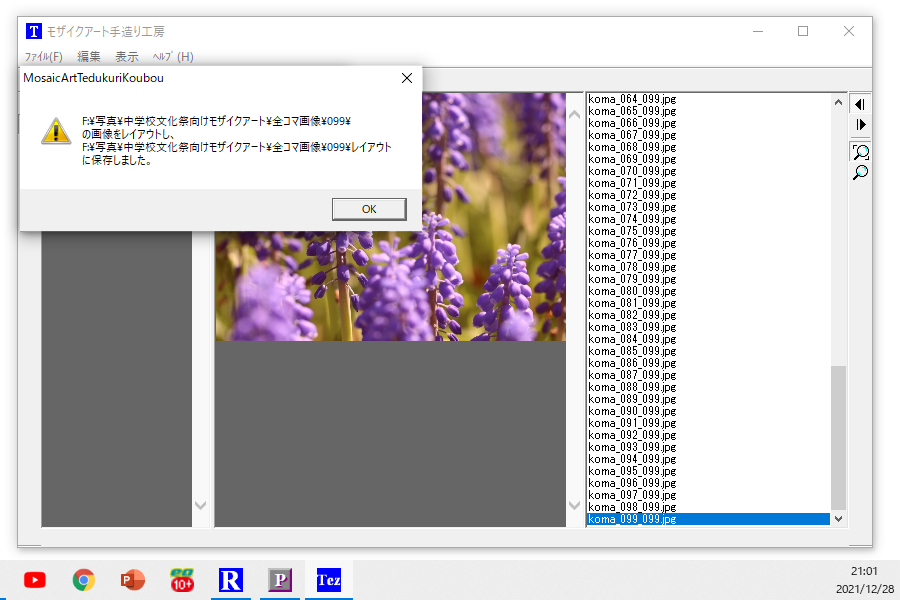
Task: Open the 表示 menu
Action: coord(127,57)
